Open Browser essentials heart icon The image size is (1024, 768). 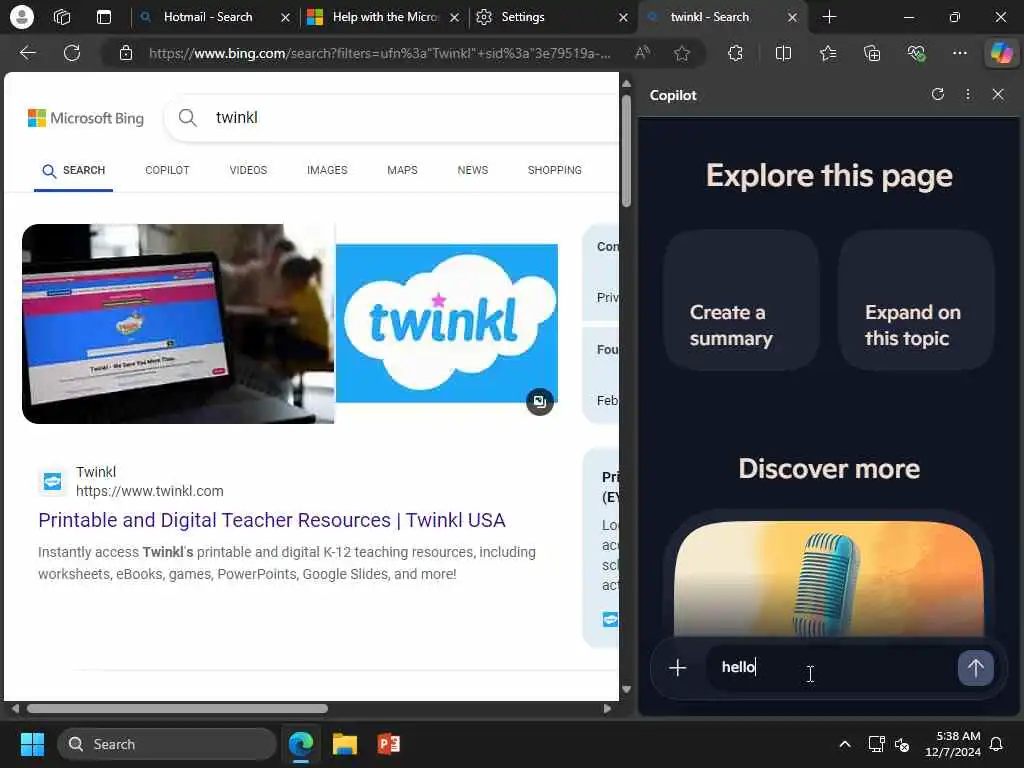click(x=916, y=53)
